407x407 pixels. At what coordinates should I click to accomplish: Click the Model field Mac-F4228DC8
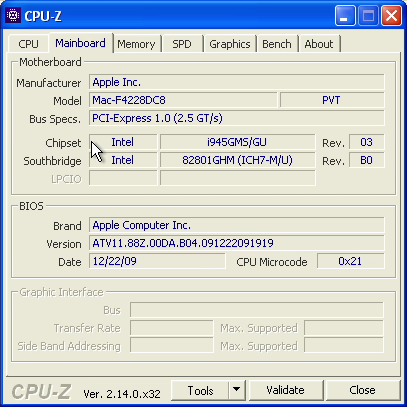pyautogui.click(x=183, y=100)
